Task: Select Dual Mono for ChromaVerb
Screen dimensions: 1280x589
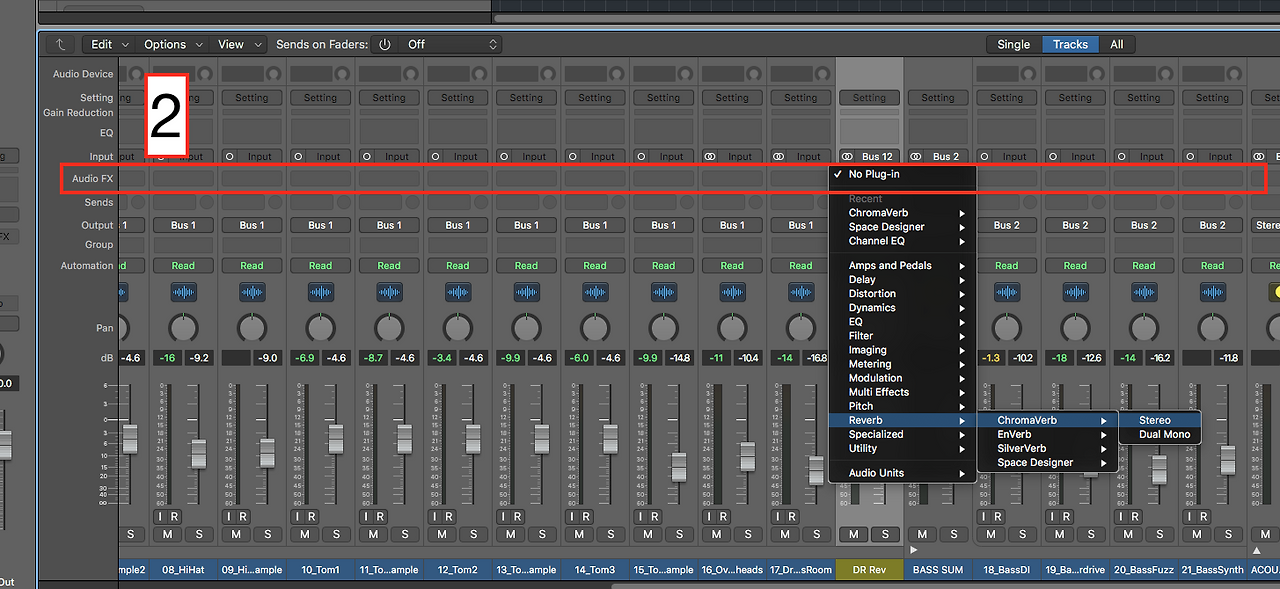Action: coord(1160,434)
